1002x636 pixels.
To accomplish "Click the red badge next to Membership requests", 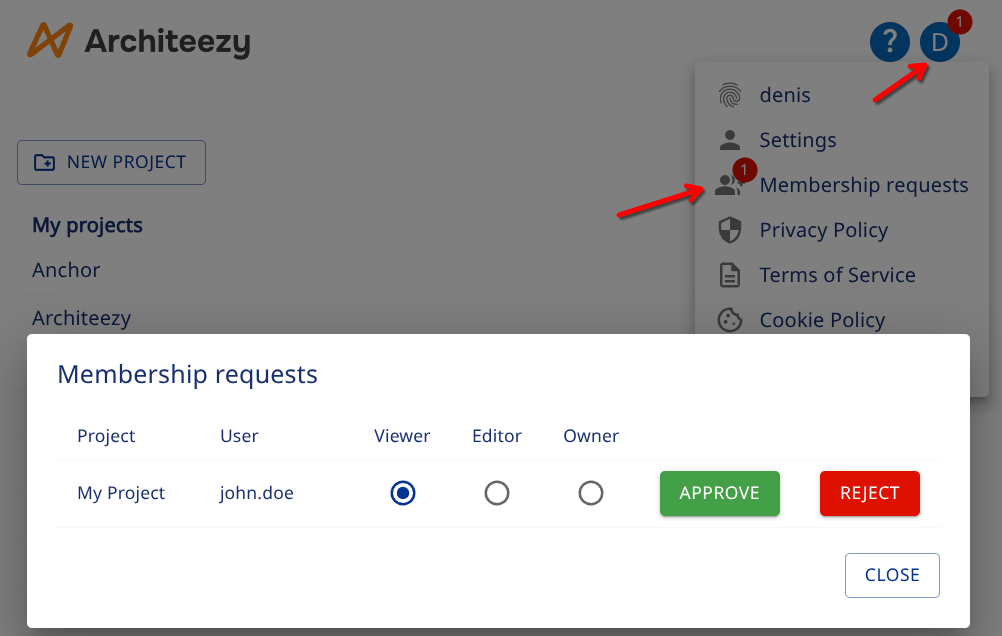I will point(743,170).
